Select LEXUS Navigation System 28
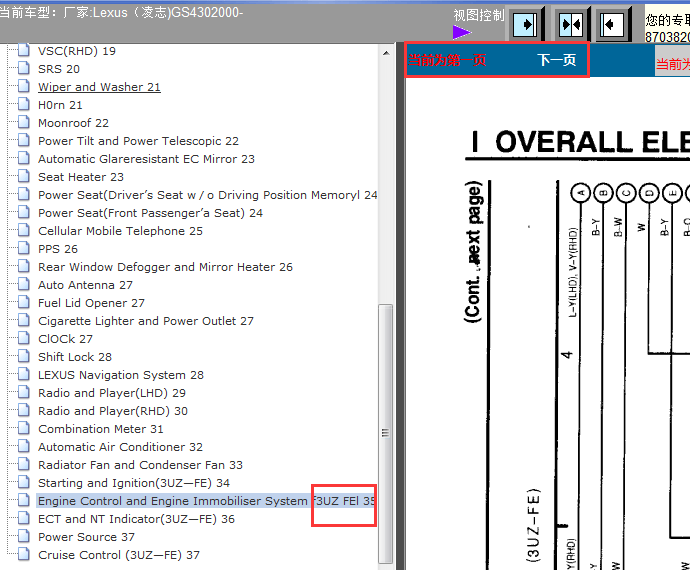The height and width of the screenshot is (570, 690). click(x=121, y=375)
